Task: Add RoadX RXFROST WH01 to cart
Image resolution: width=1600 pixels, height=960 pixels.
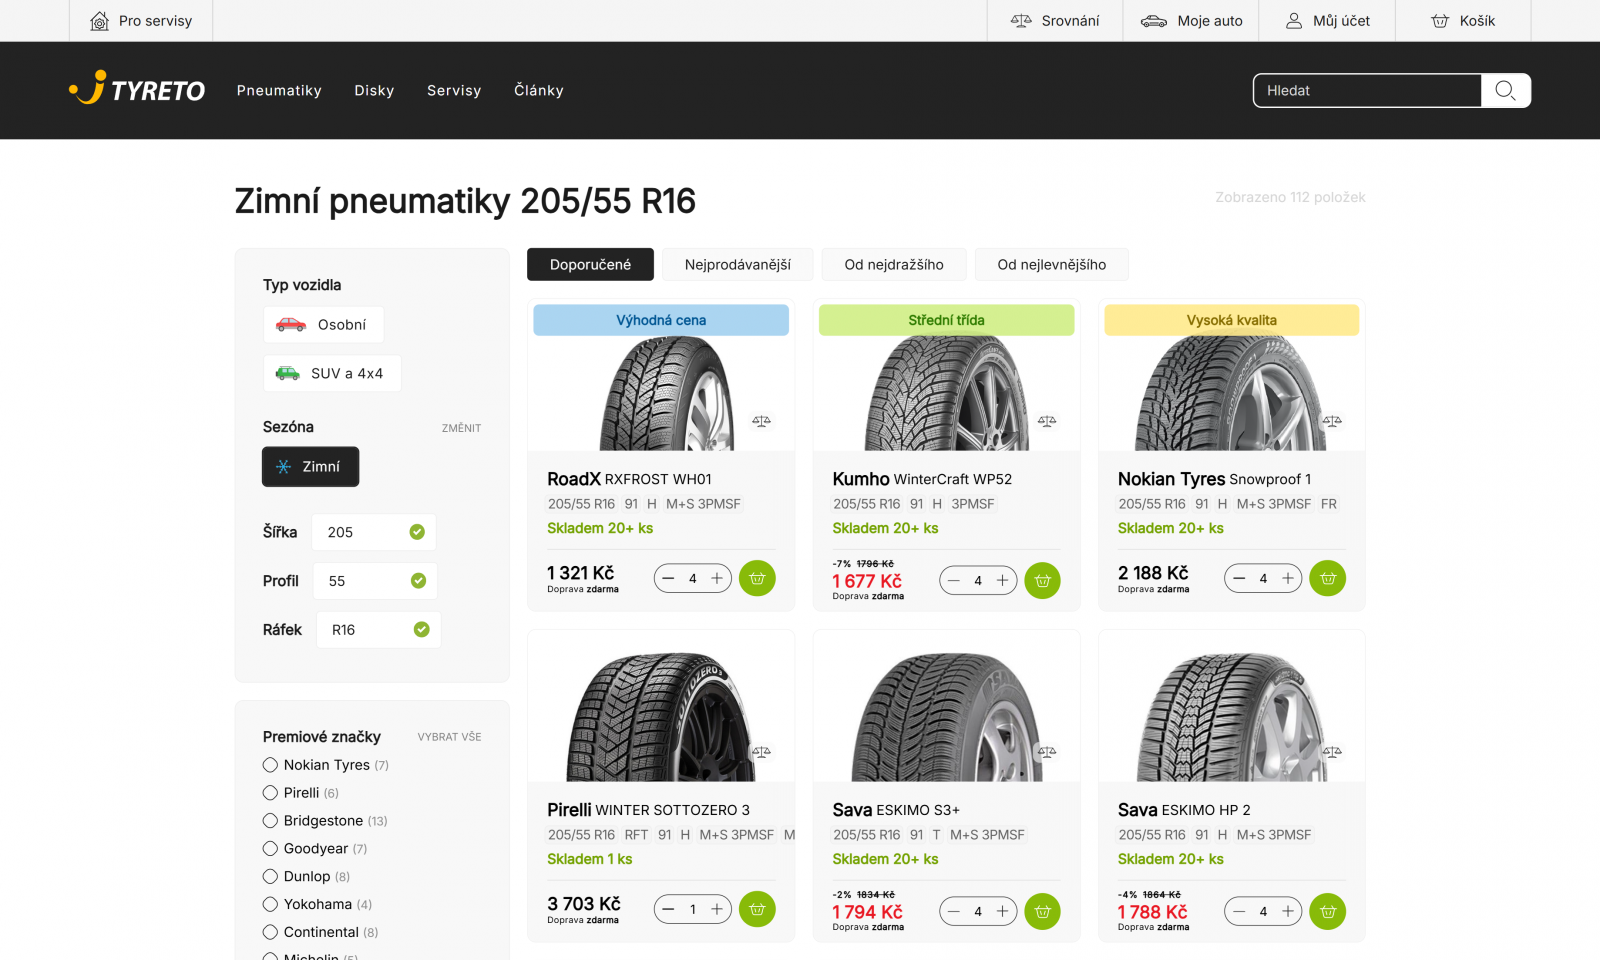Action: click(x=757, y=578)
